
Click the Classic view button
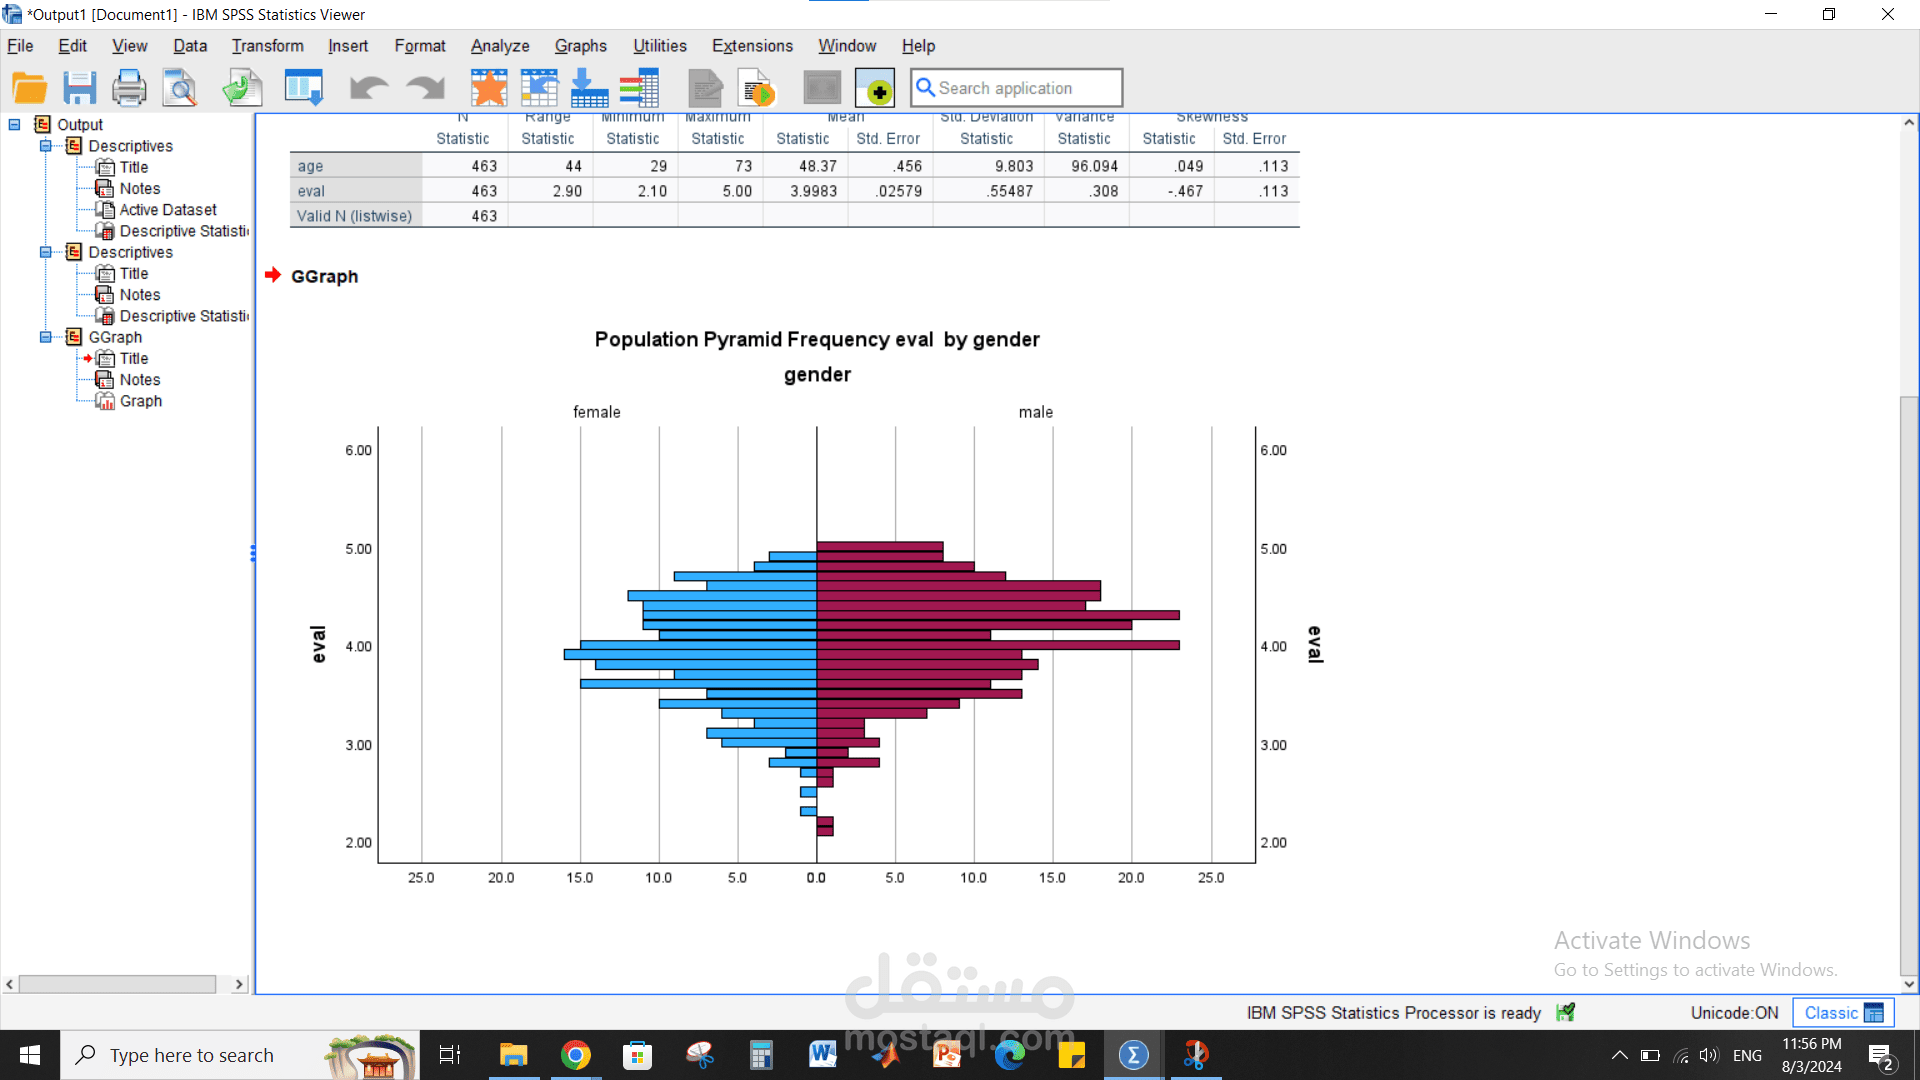coord(1842,1013)
